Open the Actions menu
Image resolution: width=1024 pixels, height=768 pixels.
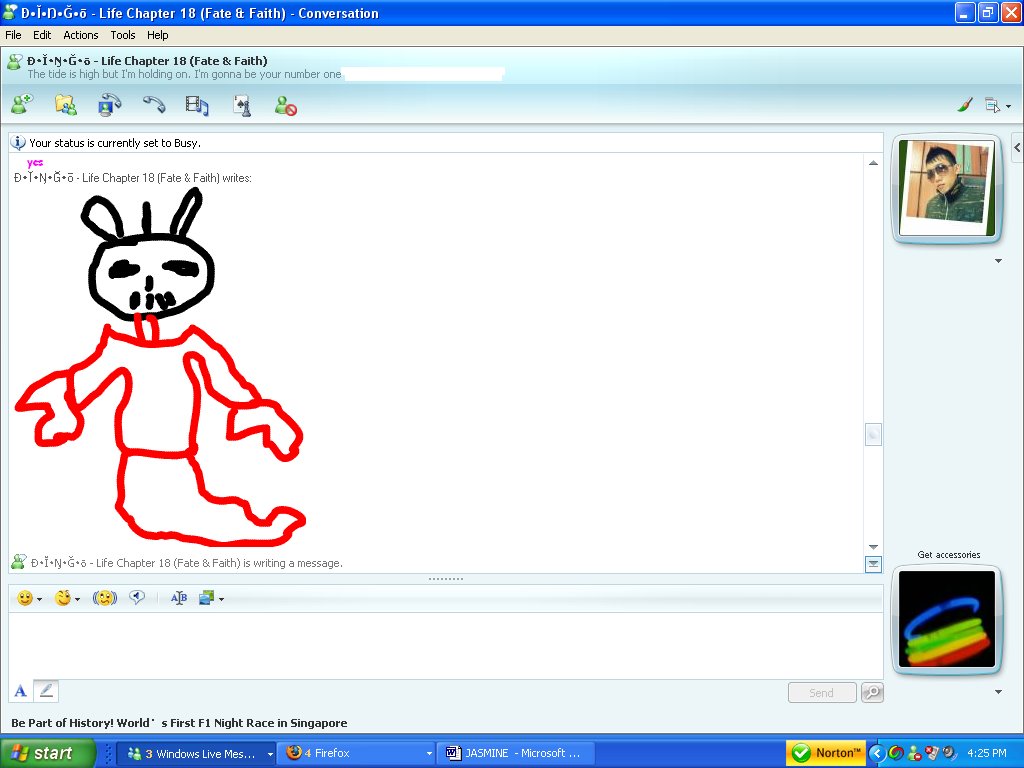point(81,35)
